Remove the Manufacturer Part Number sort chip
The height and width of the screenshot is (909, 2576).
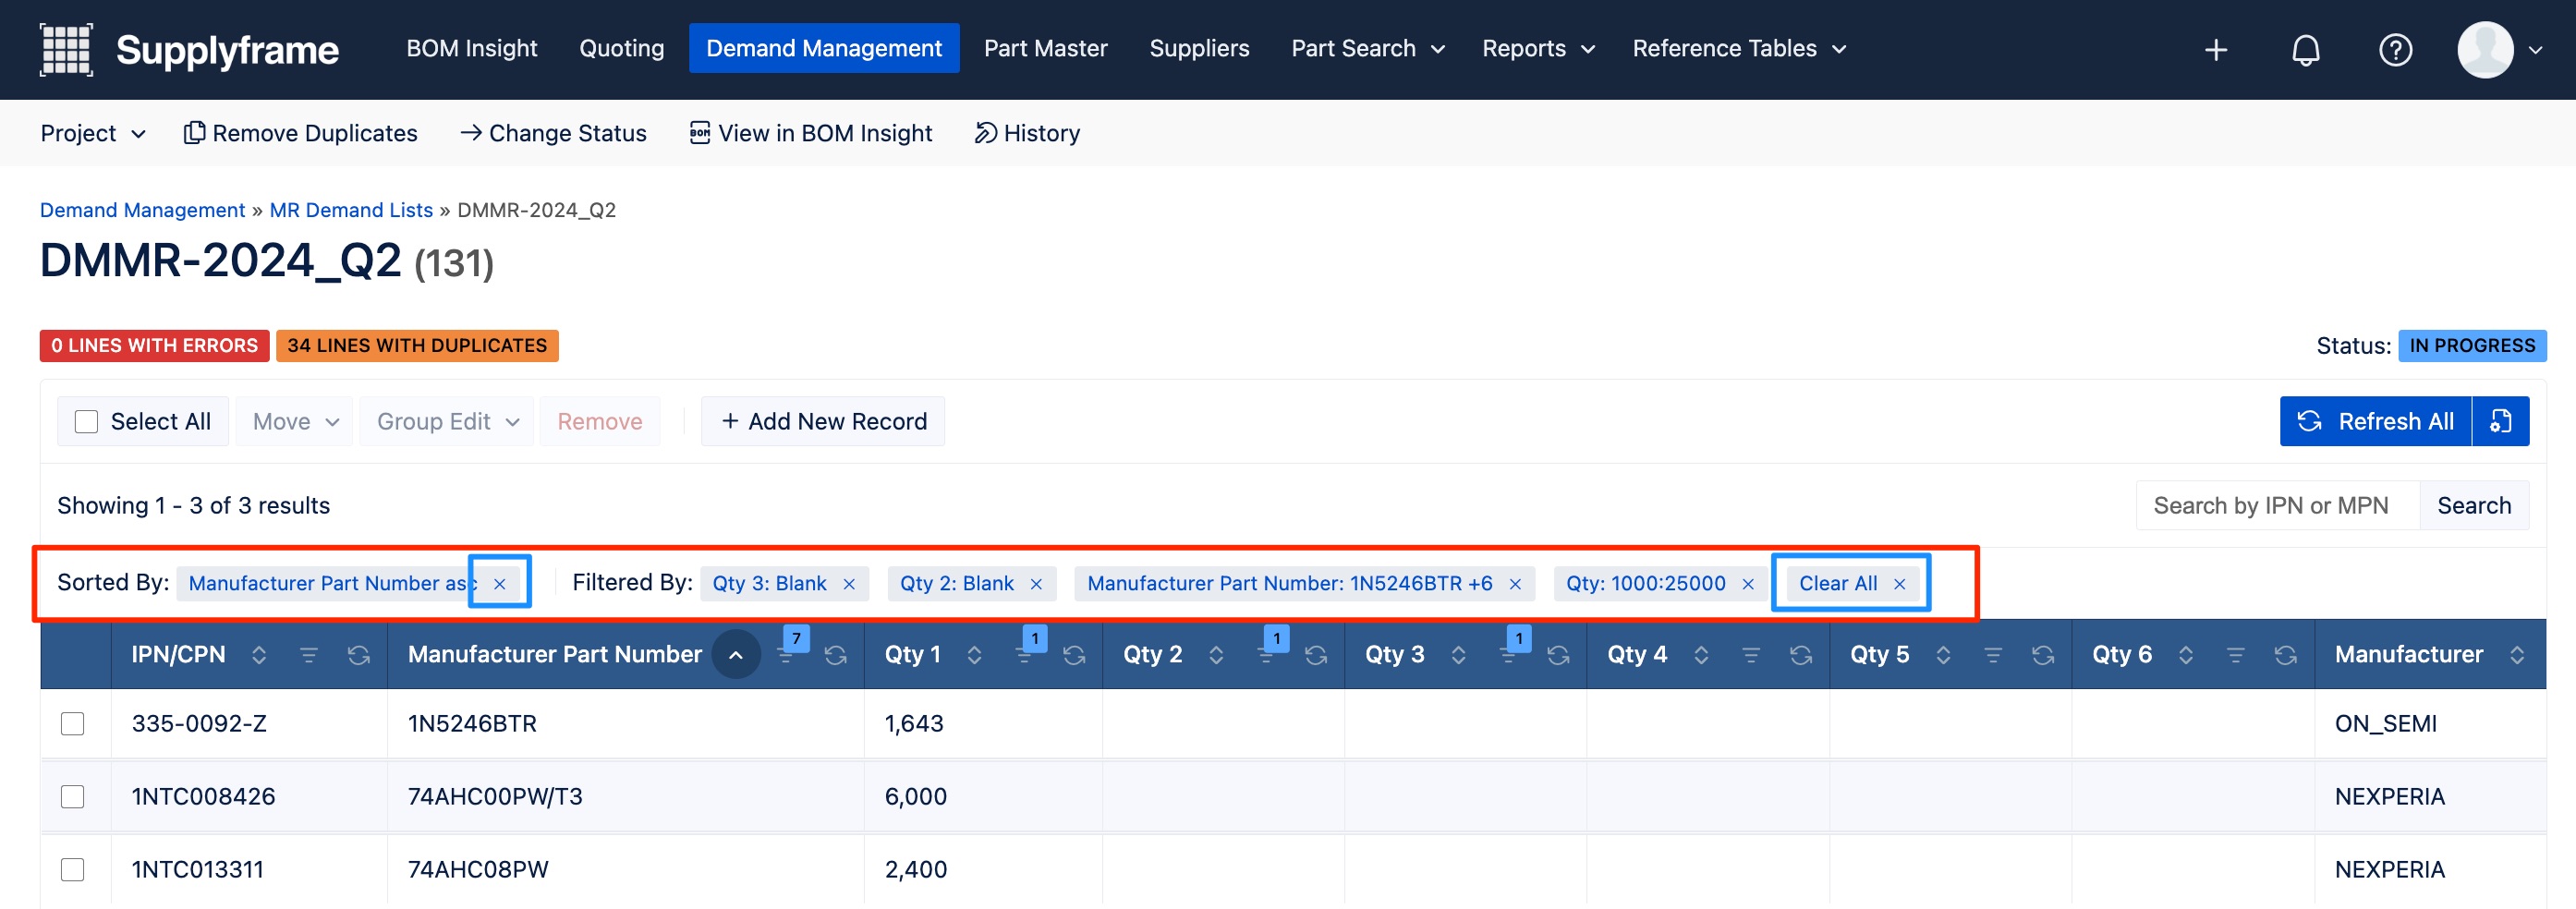[x=500, y=584]
